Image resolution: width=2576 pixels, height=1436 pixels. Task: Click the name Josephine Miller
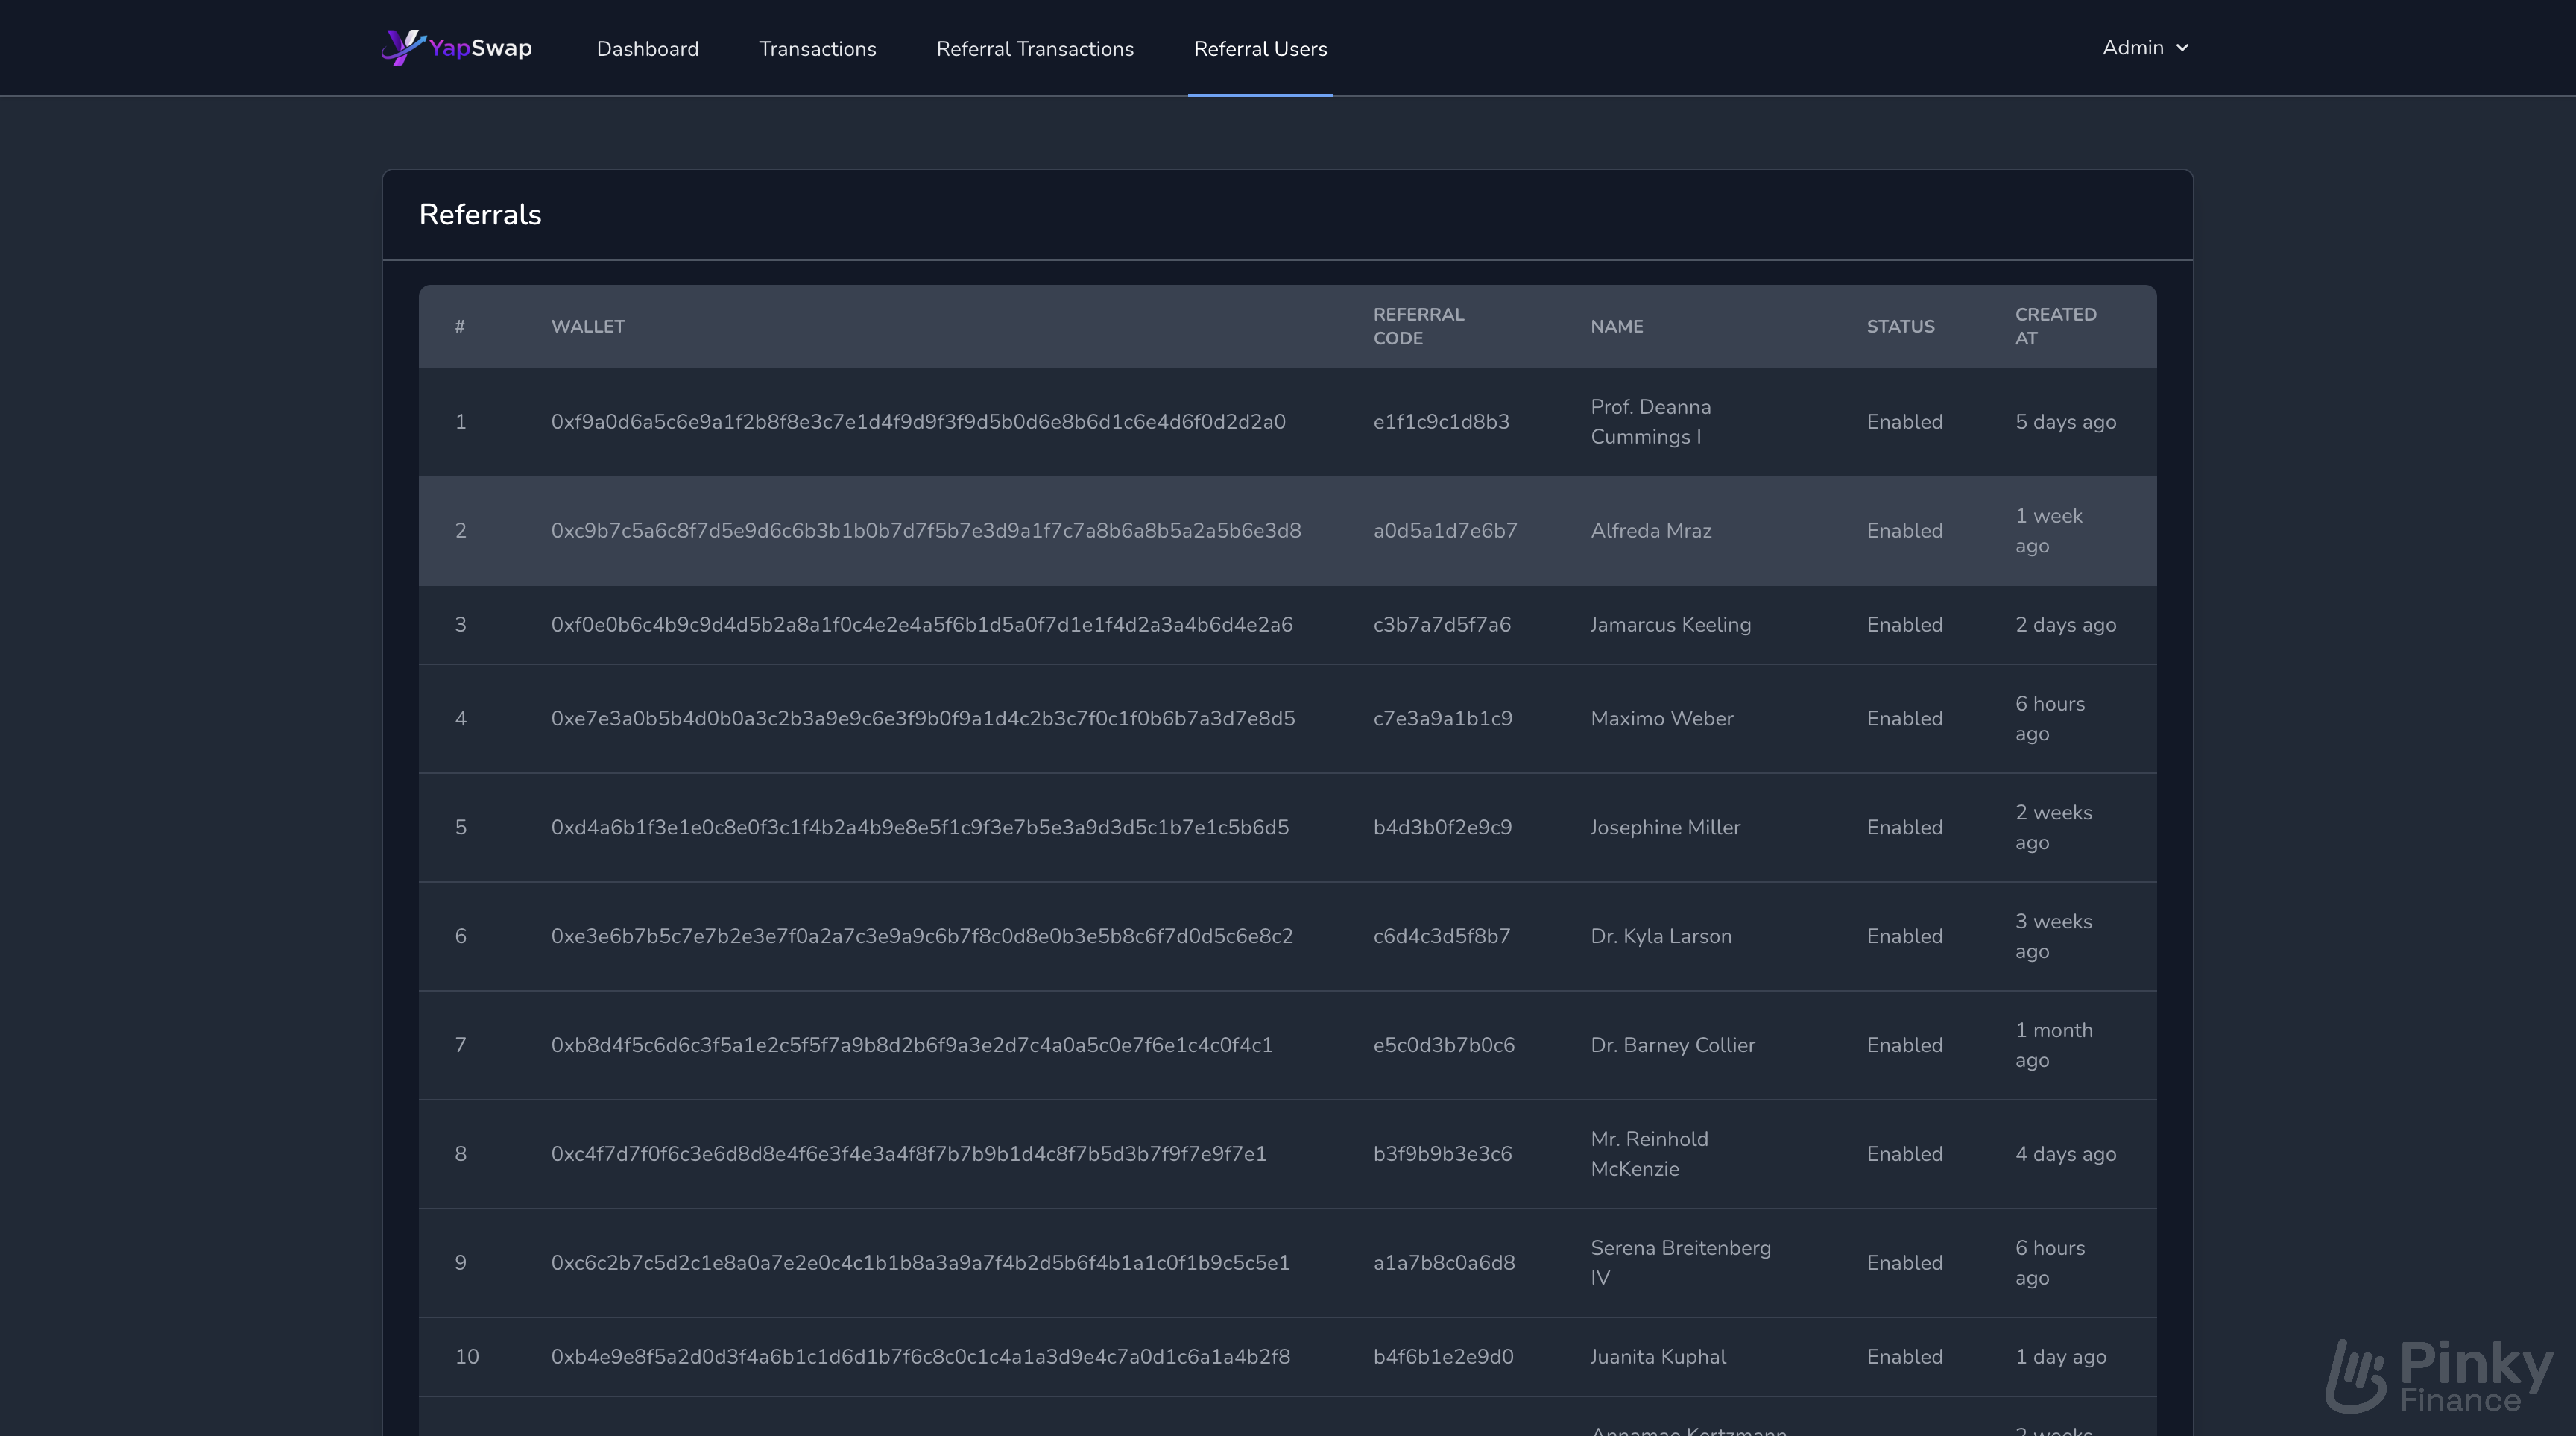(x=1665, y=827)
